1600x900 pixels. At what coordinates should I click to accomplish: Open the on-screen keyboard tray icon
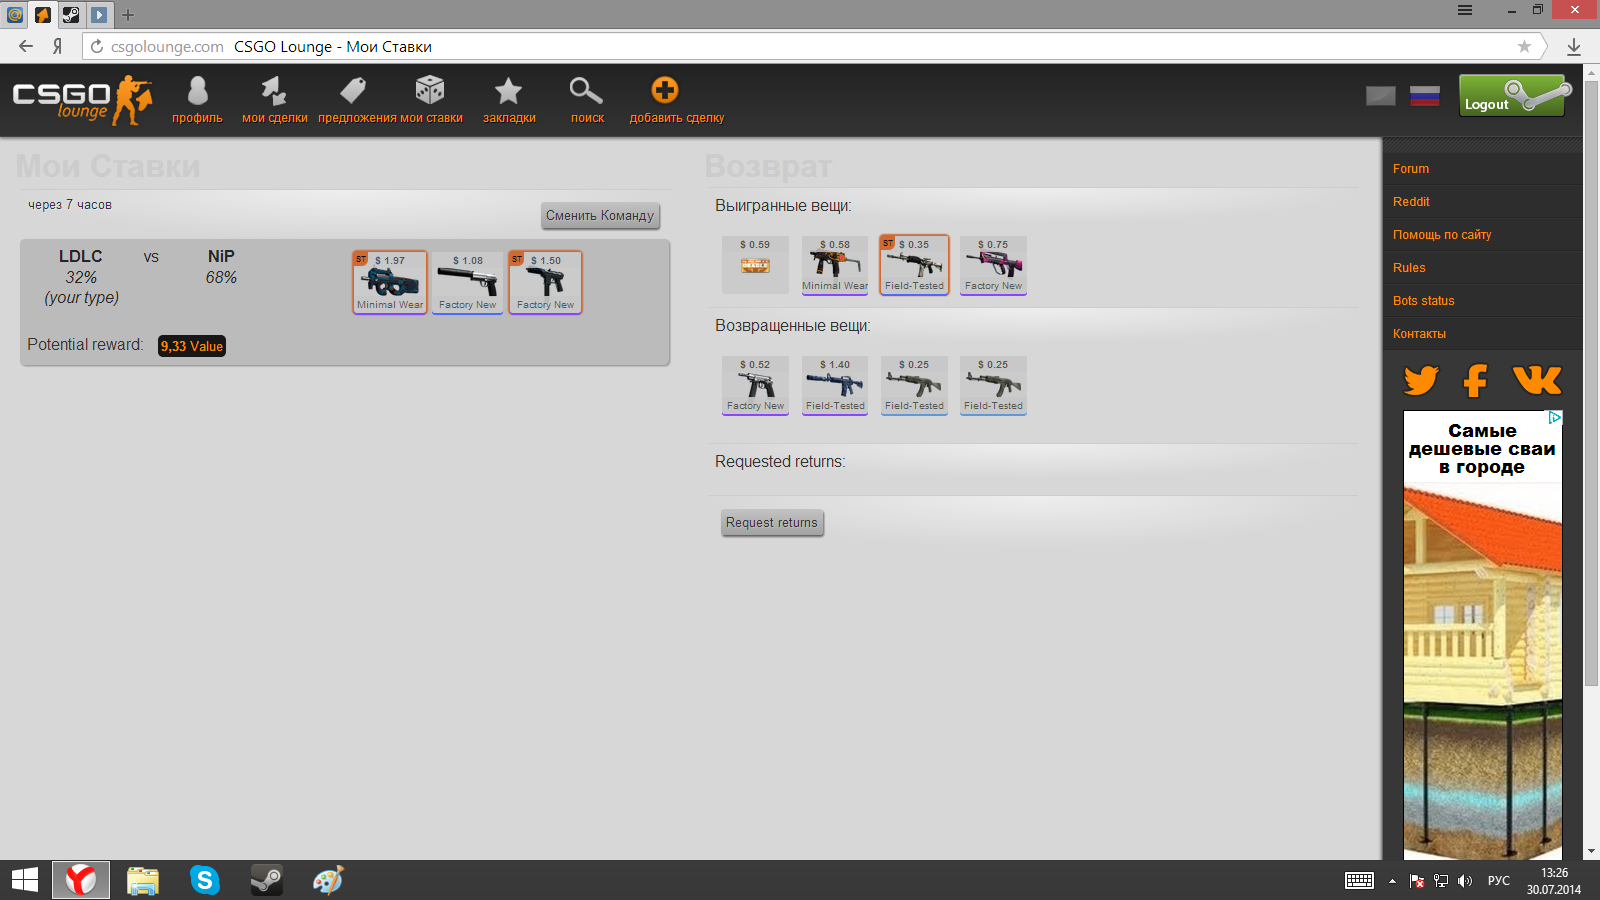point(1359,881)
